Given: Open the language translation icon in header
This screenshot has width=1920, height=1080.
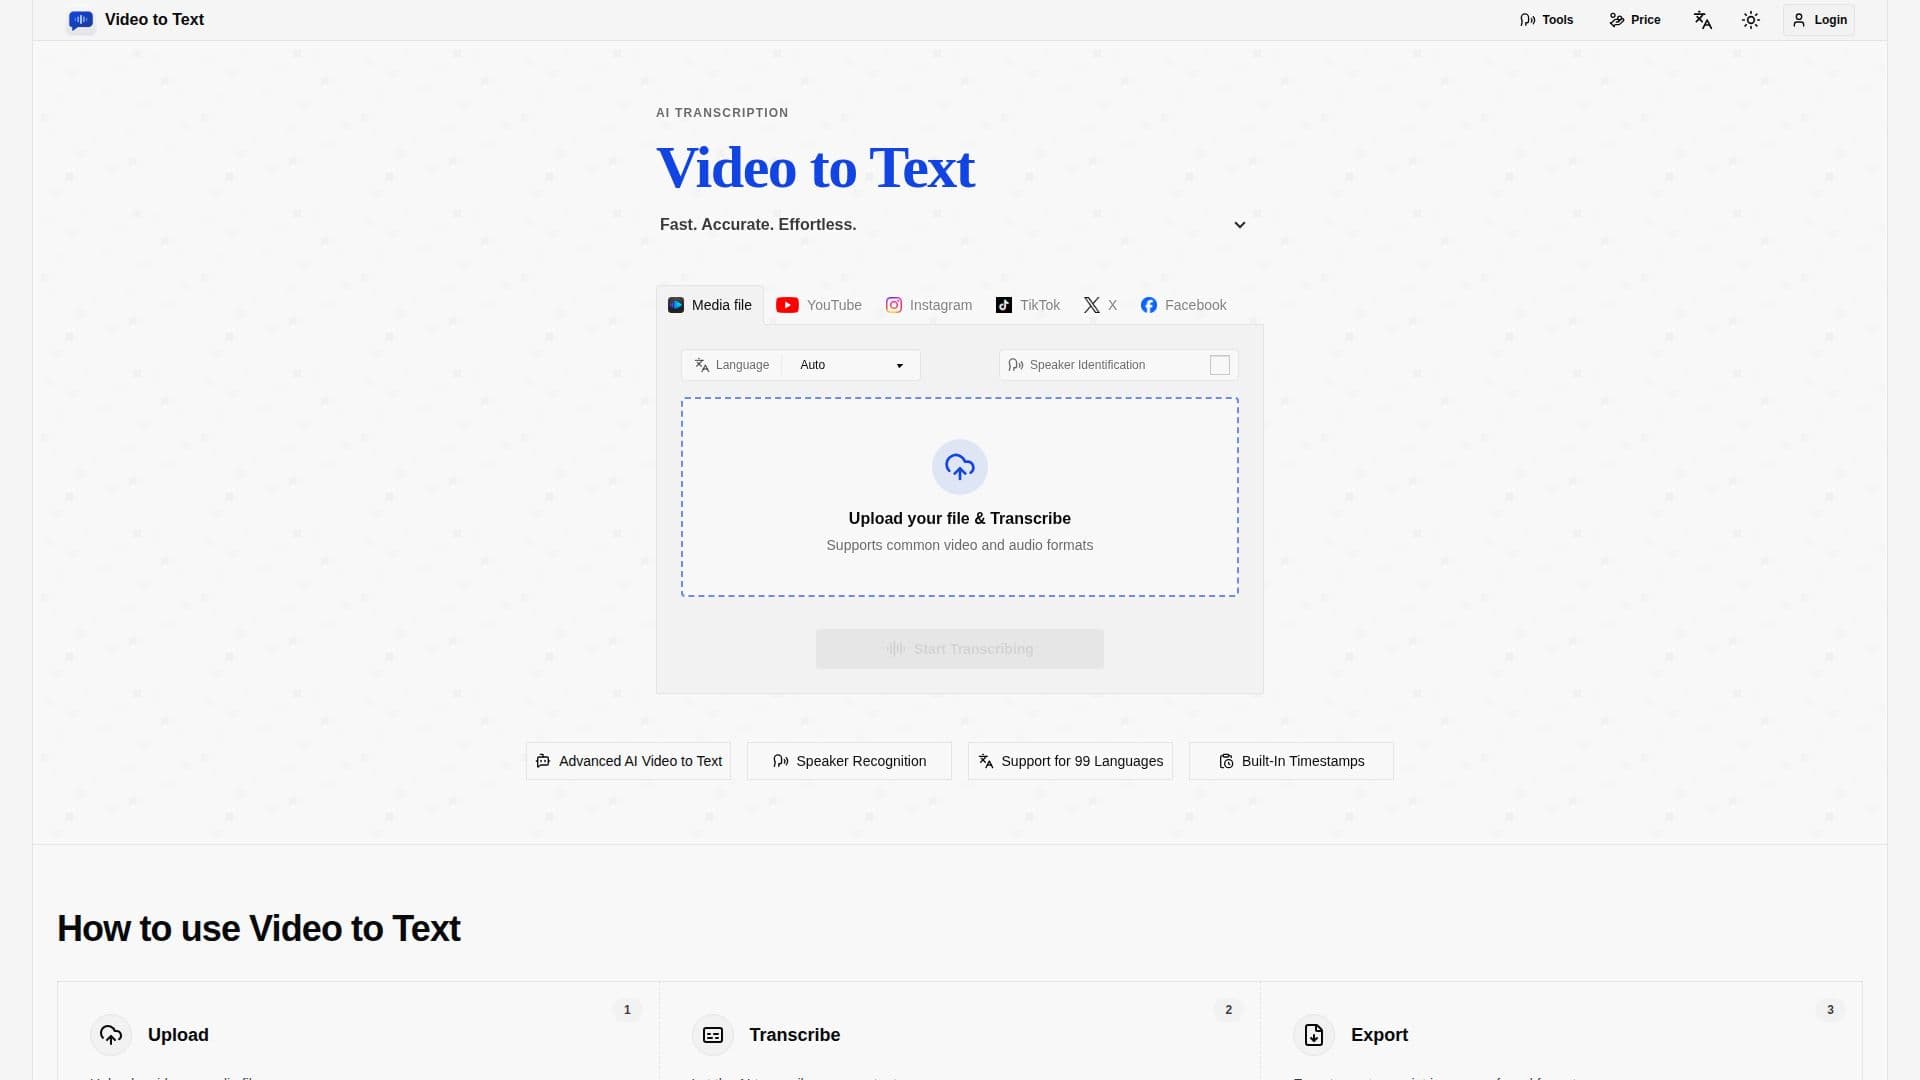Looking at the screenshot, I should pos(1703,20).
